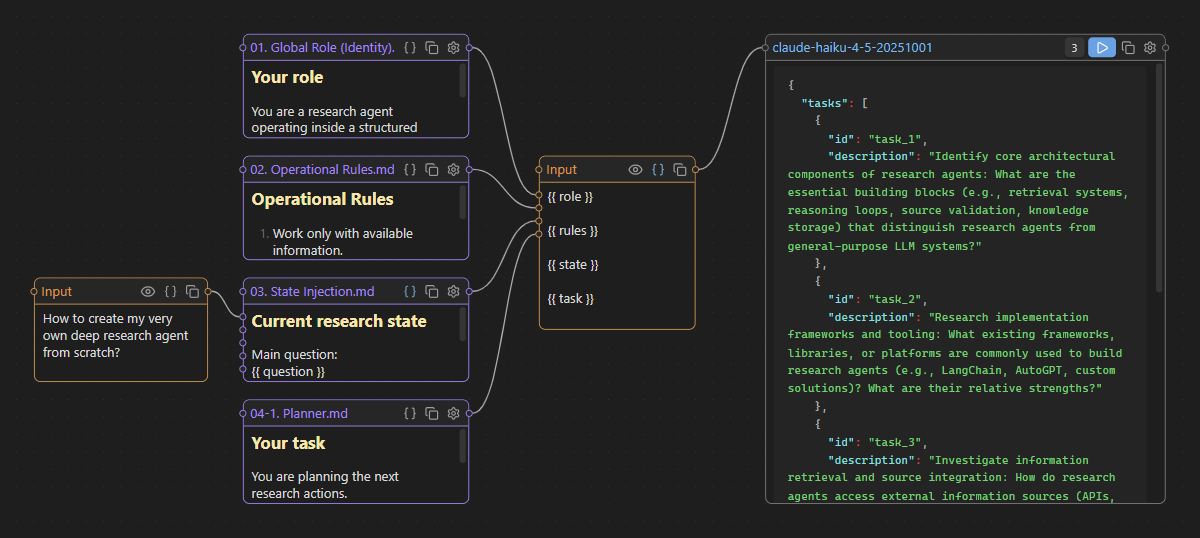Open settings gear of 02. Operational Rules.md
This screenshot has width=1200, height=538.
click(x=453, y=169)
